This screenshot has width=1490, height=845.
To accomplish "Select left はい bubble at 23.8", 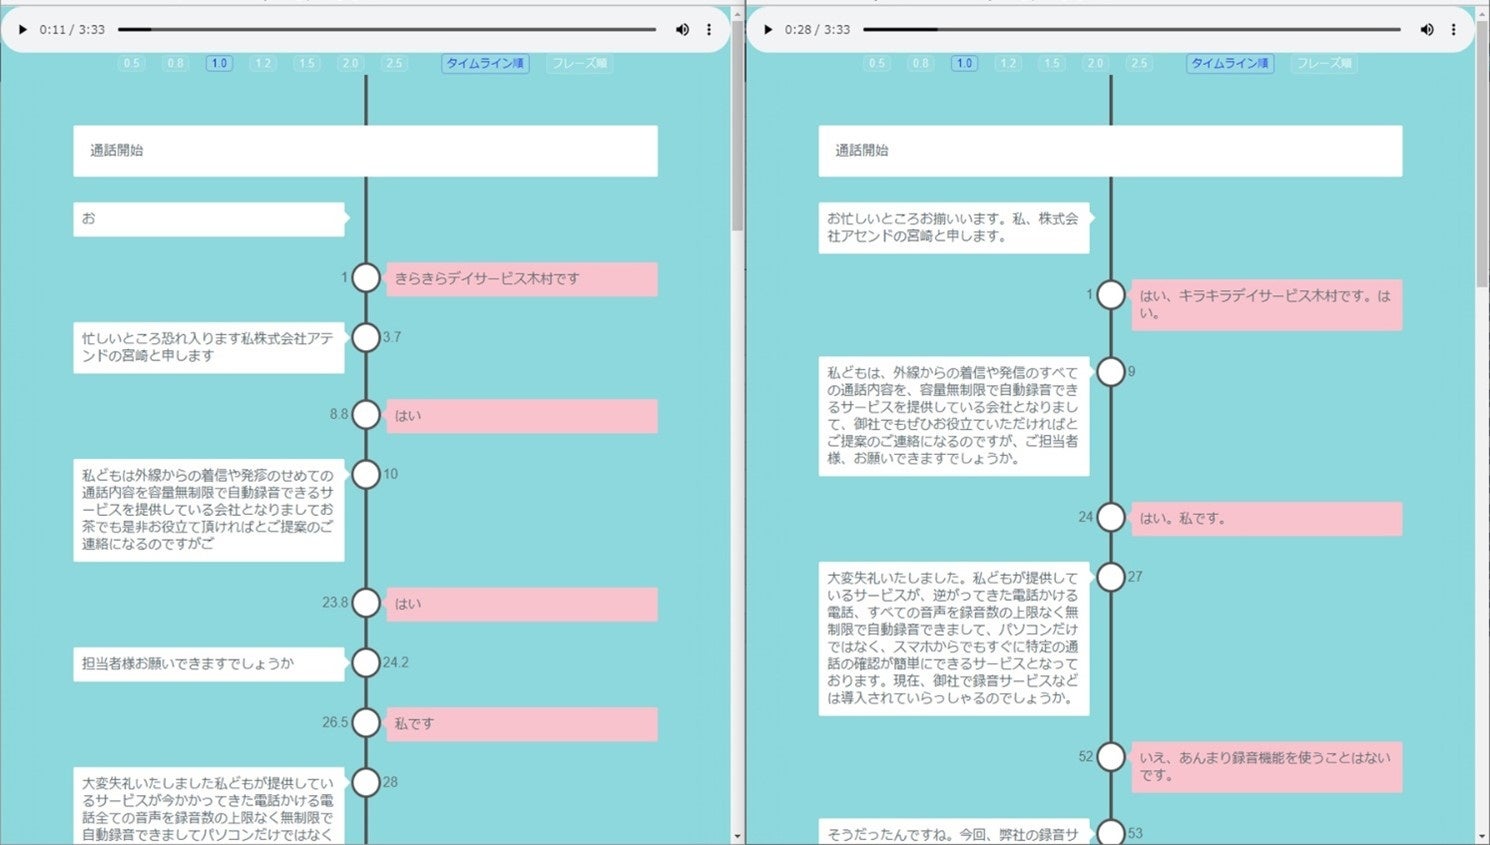I will (x=522, y=604).
